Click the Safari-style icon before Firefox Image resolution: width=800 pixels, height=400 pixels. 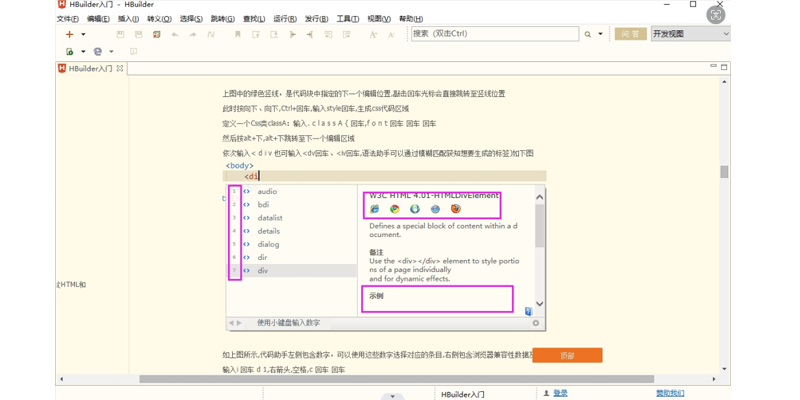point(435,209)
